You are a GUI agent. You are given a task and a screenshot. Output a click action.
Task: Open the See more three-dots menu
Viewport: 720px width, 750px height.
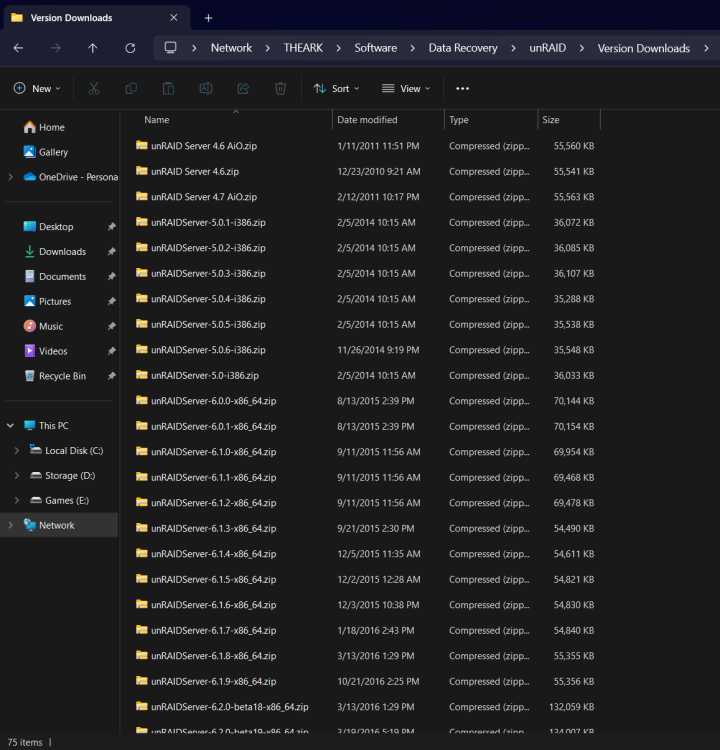click(463, 88)
